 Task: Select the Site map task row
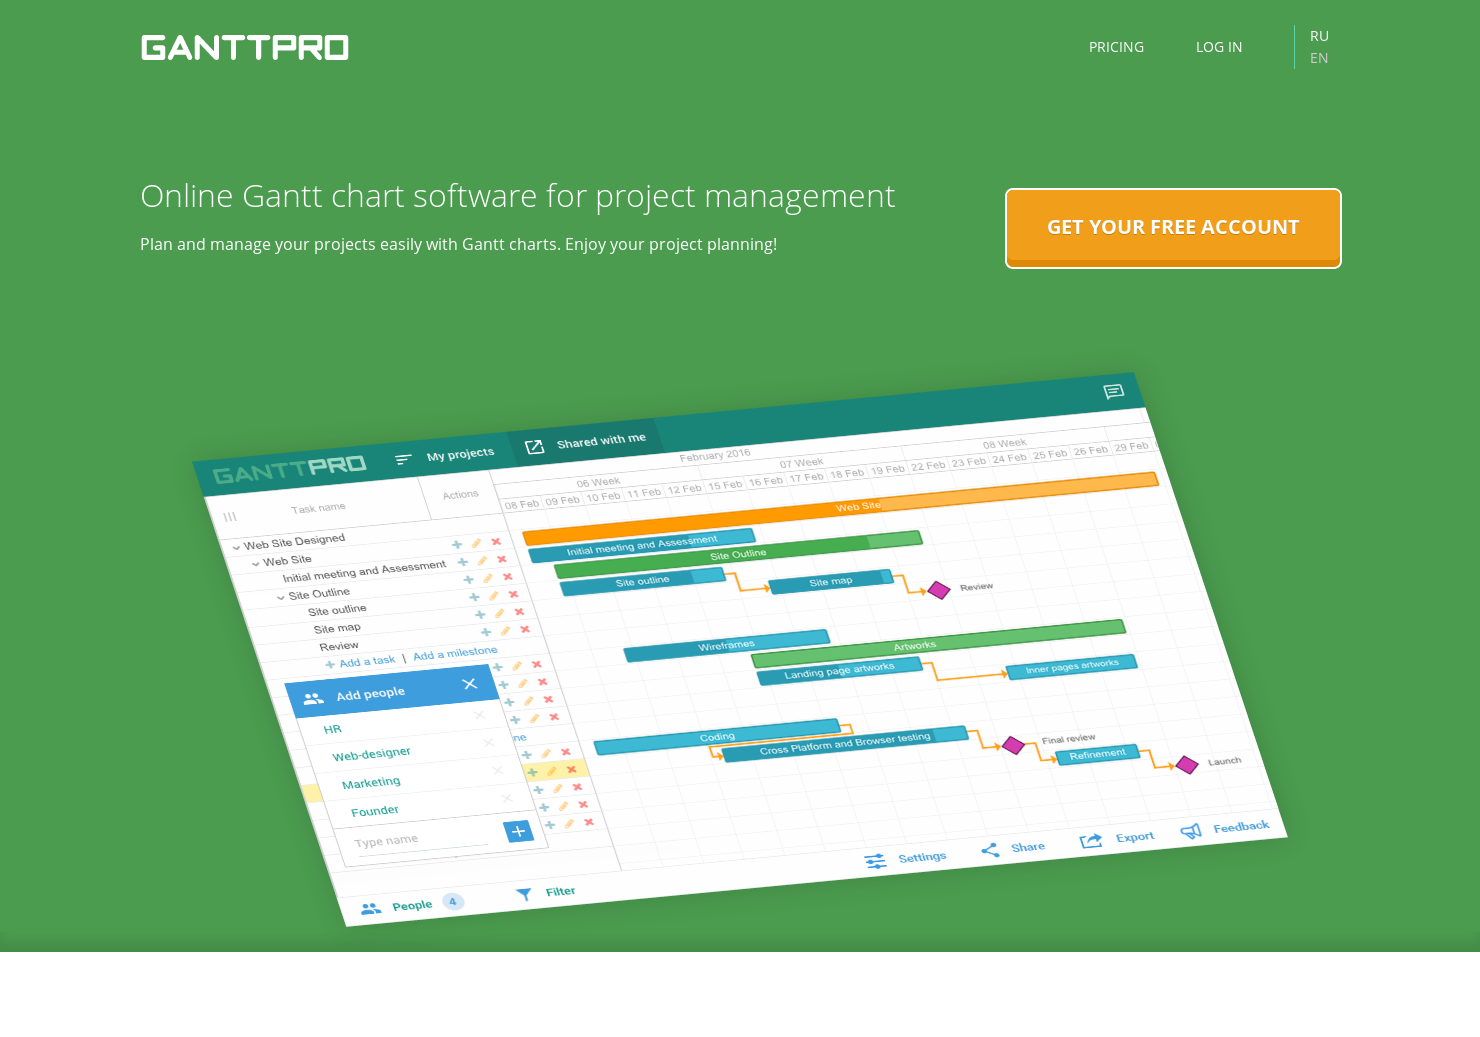(337, 629)
